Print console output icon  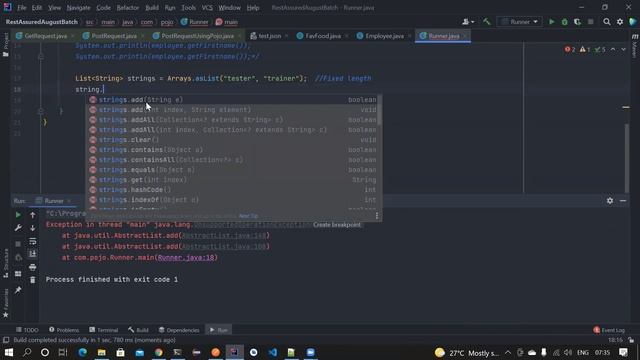[x=33, y=267]
